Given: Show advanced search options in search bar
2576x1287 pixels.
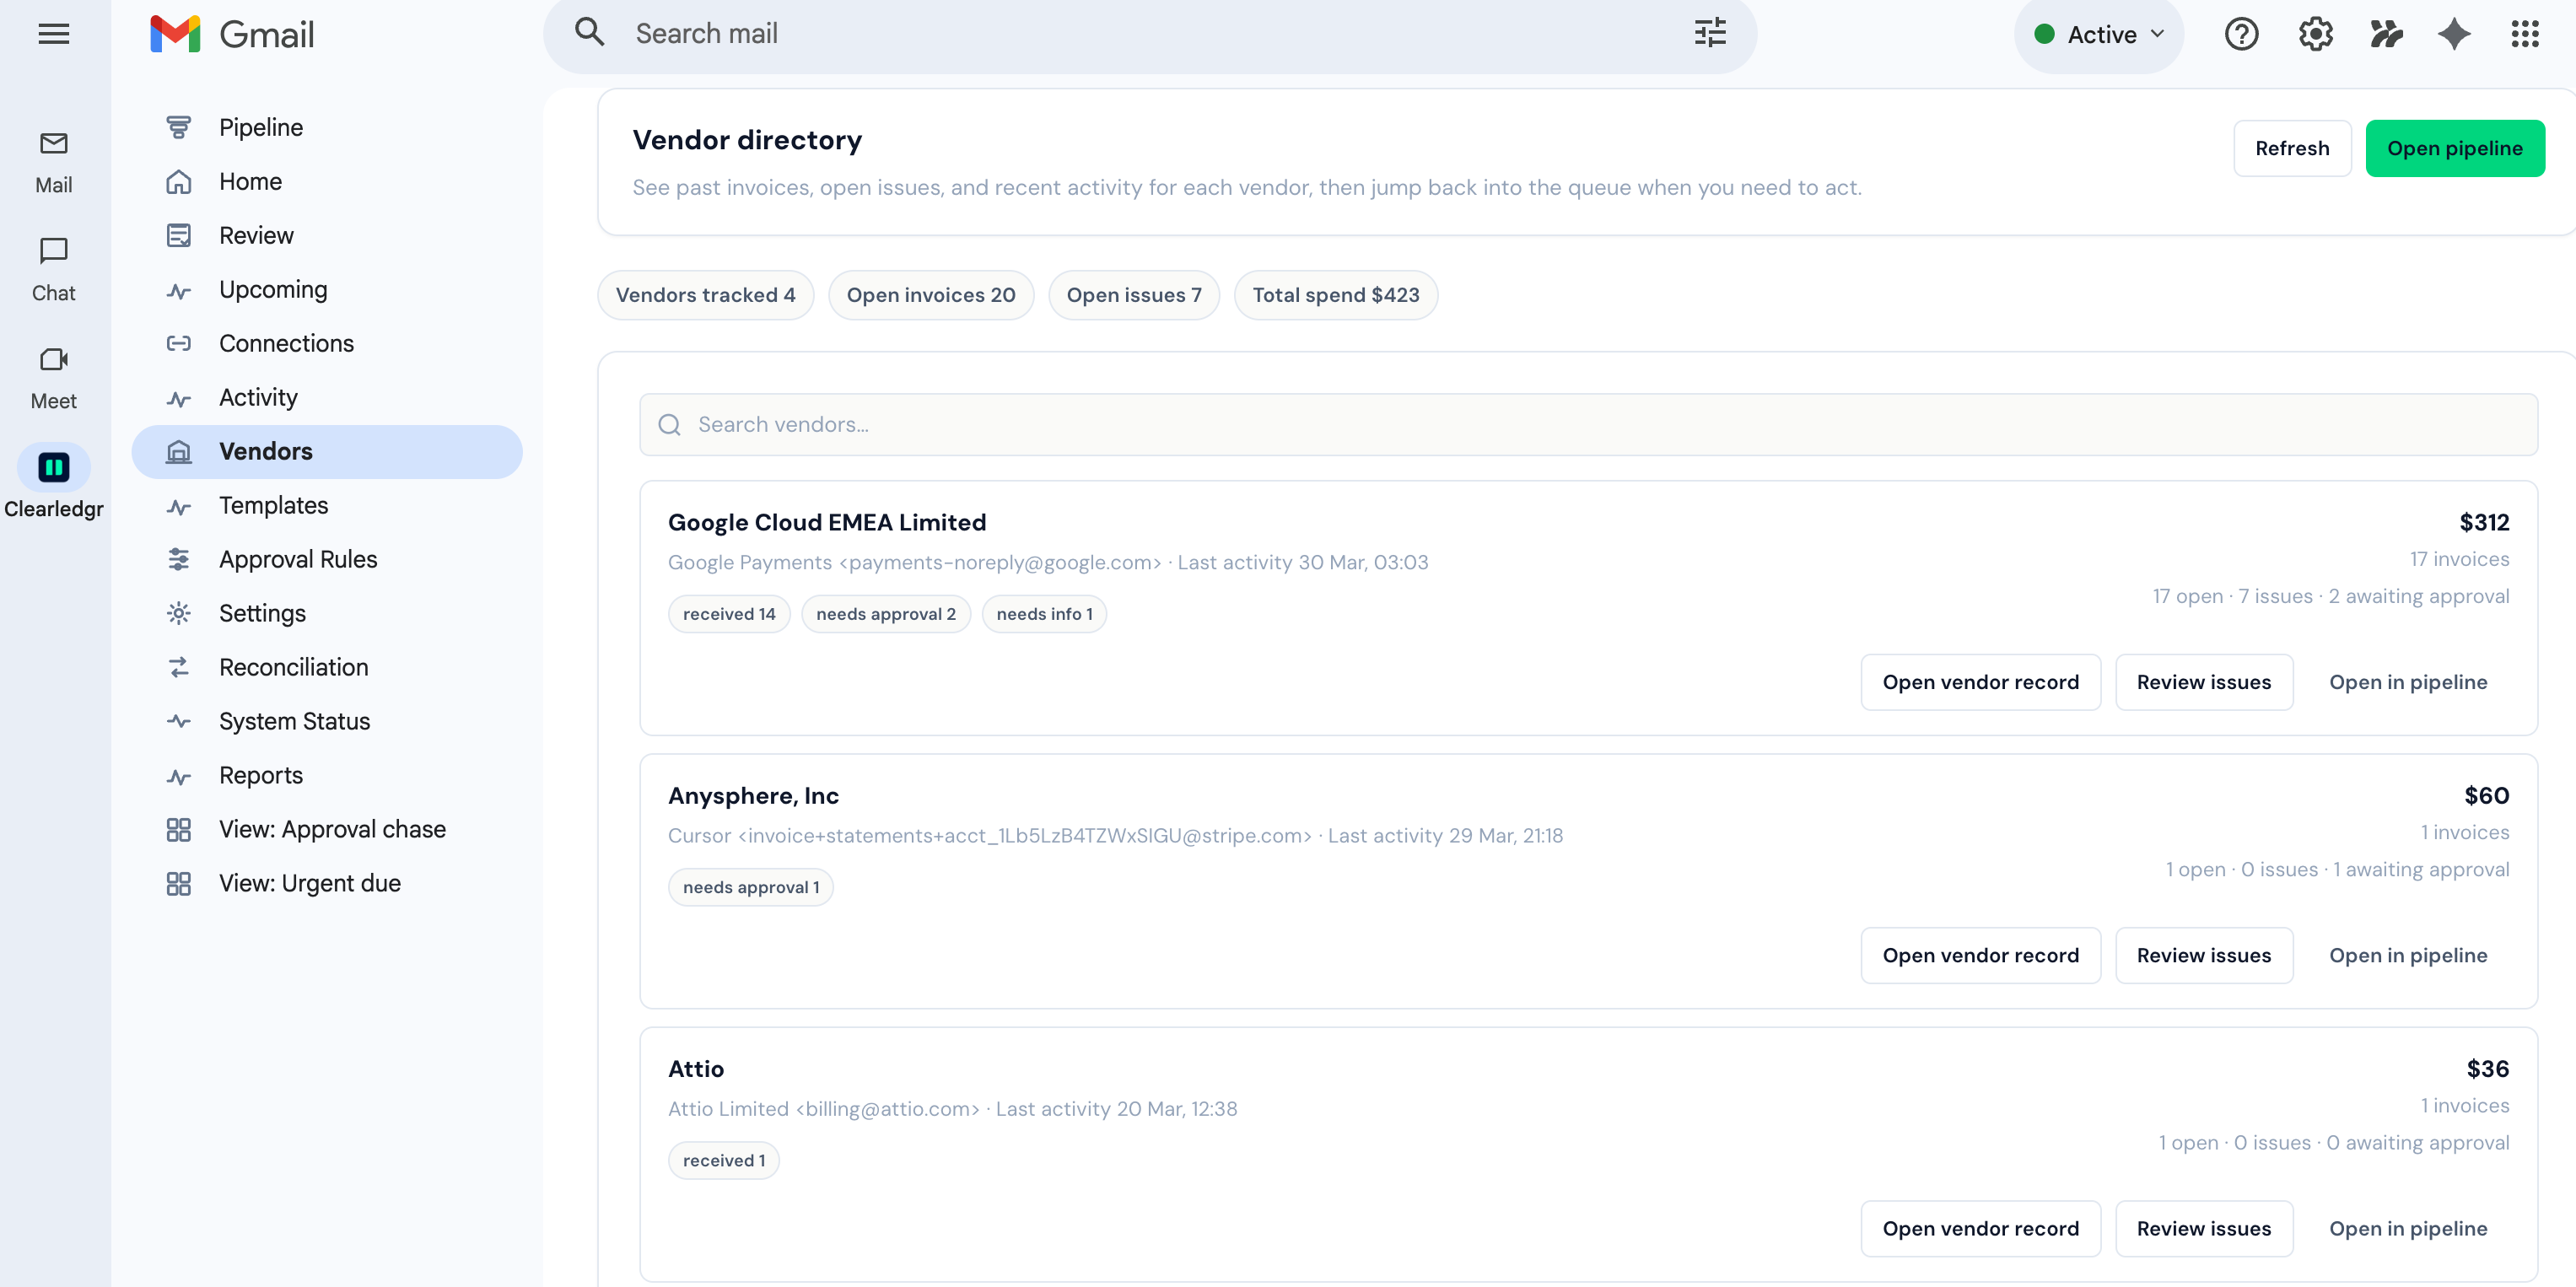Looking at the screenshot, I should tap(1709, 33).
